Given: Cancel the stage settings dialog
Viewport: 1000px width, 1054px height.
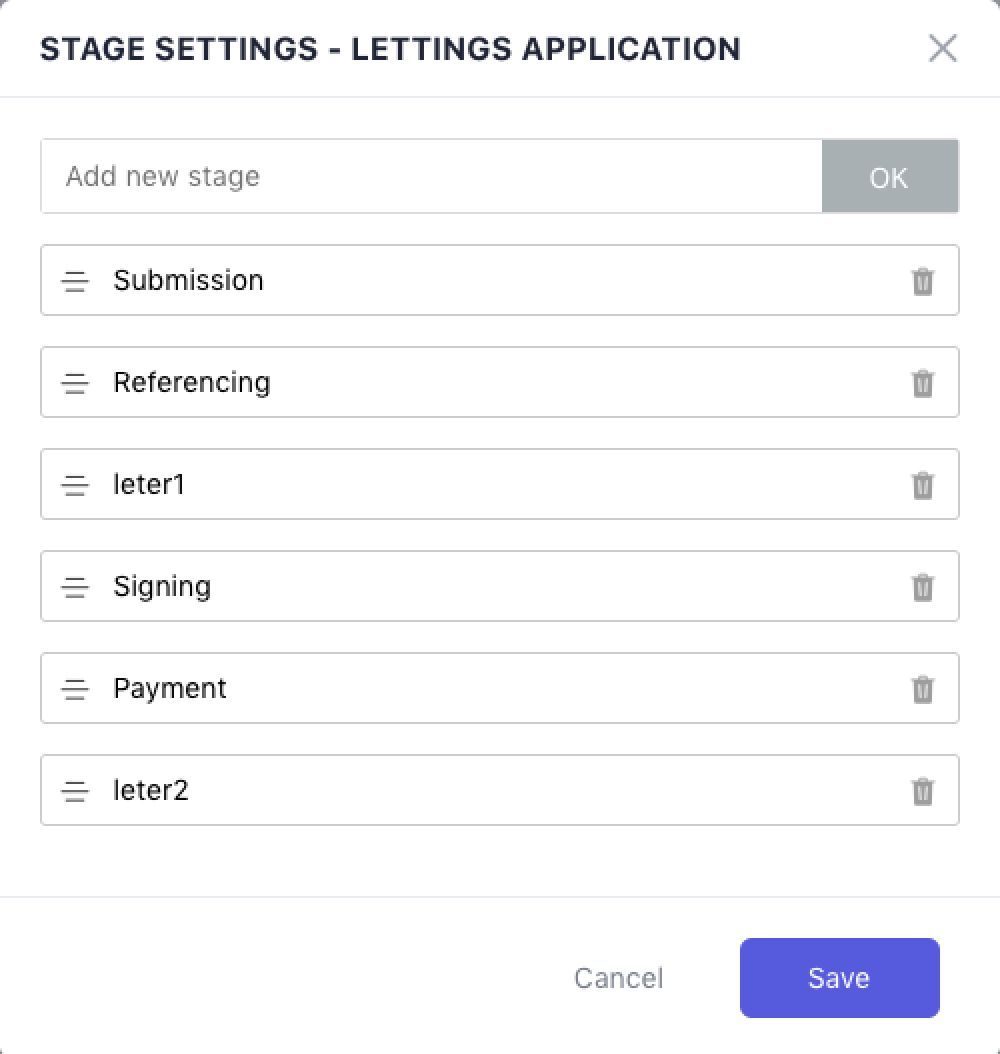Looking at the screenshot, I should point(618,978).
